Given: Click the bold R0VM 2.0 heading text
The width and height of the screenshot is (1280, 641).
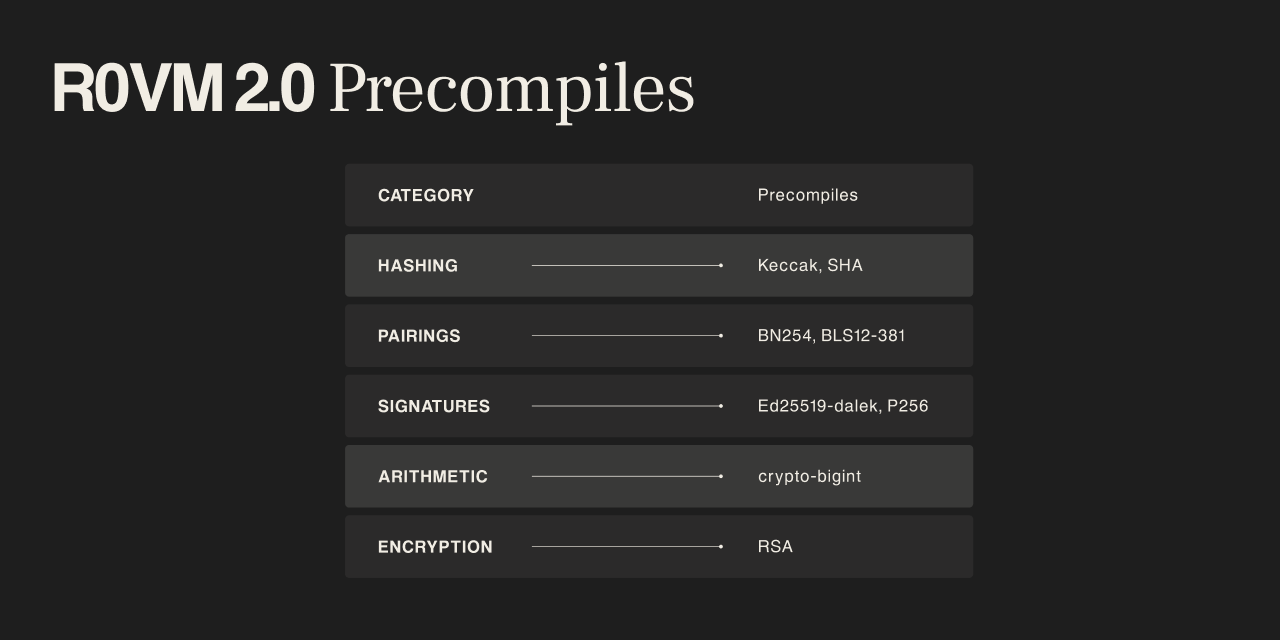Looking at the screenshot, I should click(x=183, y=88).
